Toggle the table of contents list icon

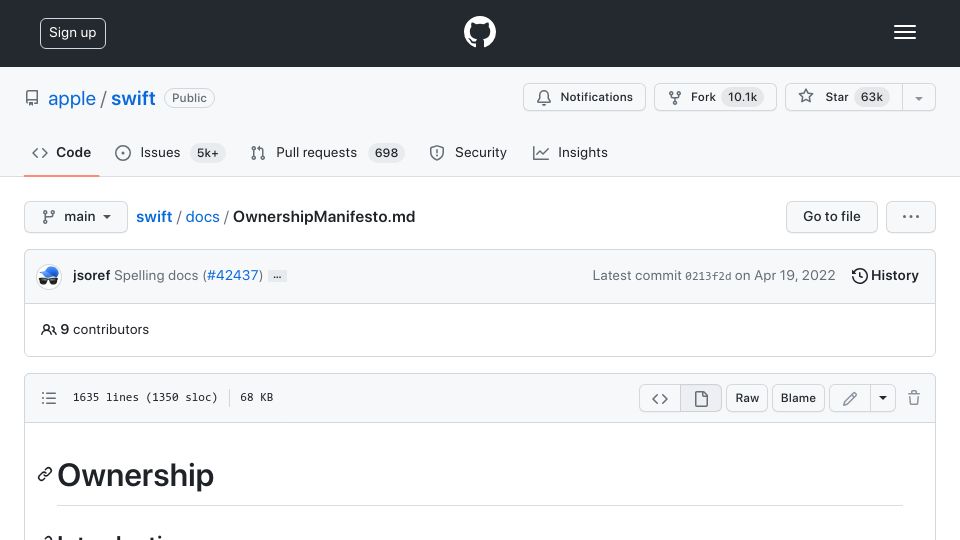click(x=49, y=398)
